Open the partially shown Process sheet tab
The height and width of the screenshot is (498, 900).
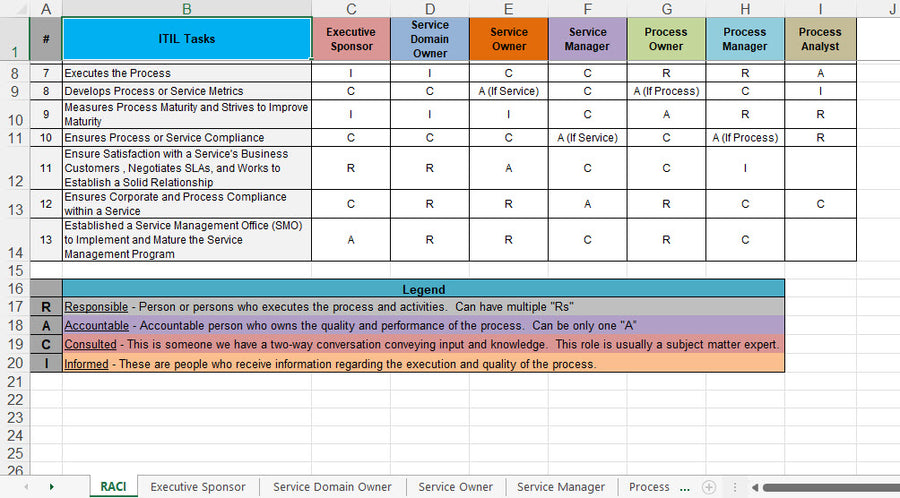[649, 487]
